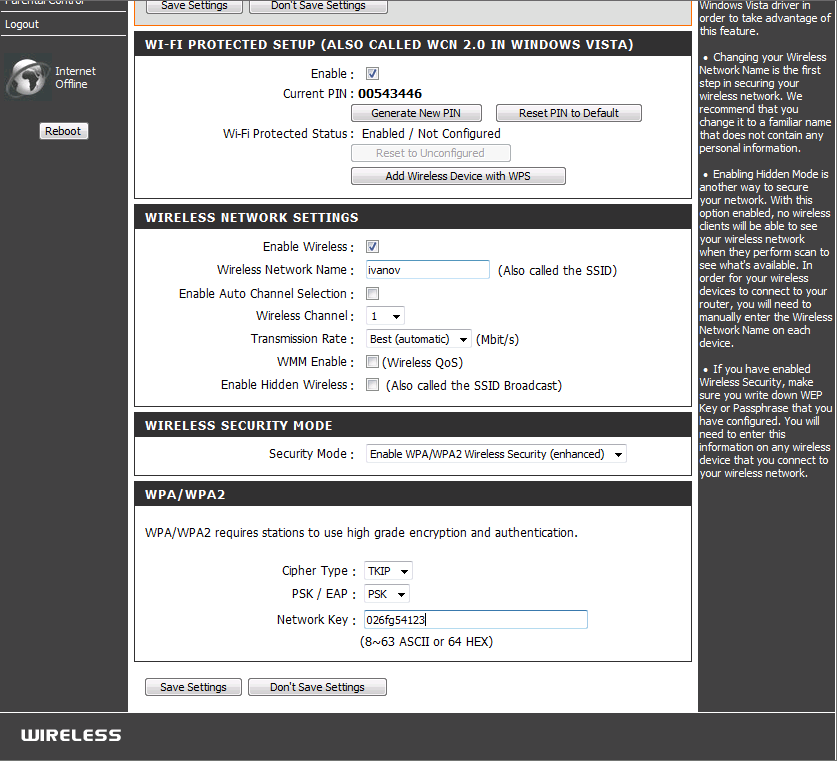Toggle the WPS Enable checkbox
The width and height of the screenshot is (837, 761).
(x=372, y=74)
